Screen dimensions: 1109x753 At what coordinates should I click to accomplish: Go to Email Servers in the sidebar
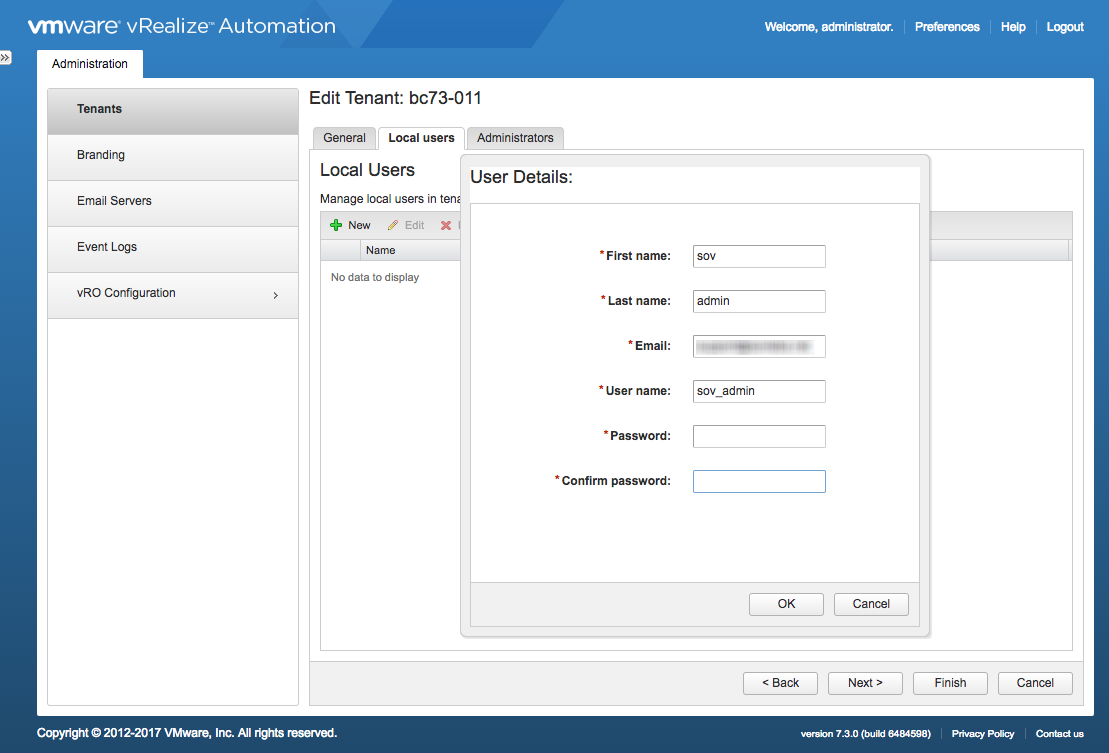click(173, 203)
